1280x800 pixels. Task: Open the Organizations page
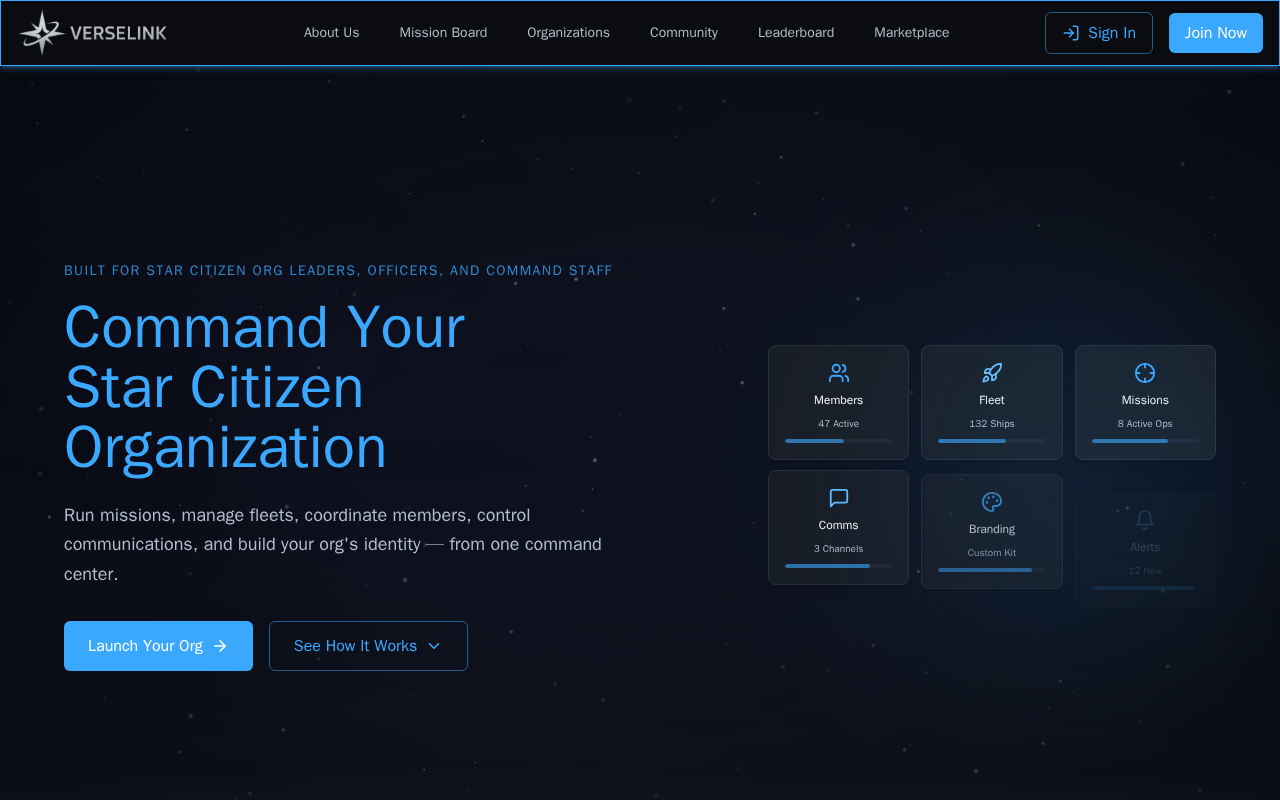(568, 33)
